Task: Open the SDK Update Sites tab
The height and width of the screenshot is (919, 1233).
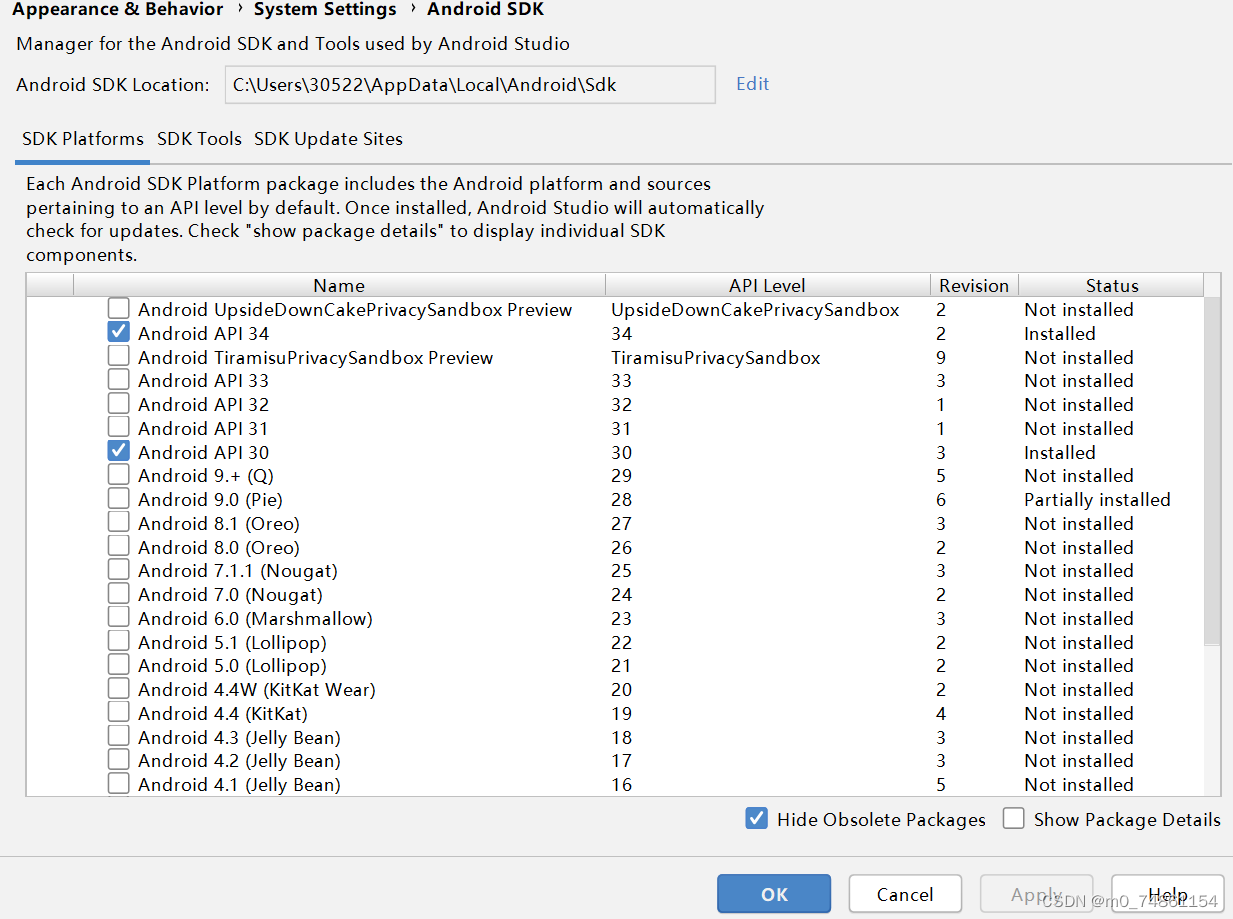Action: coord(328,139)
